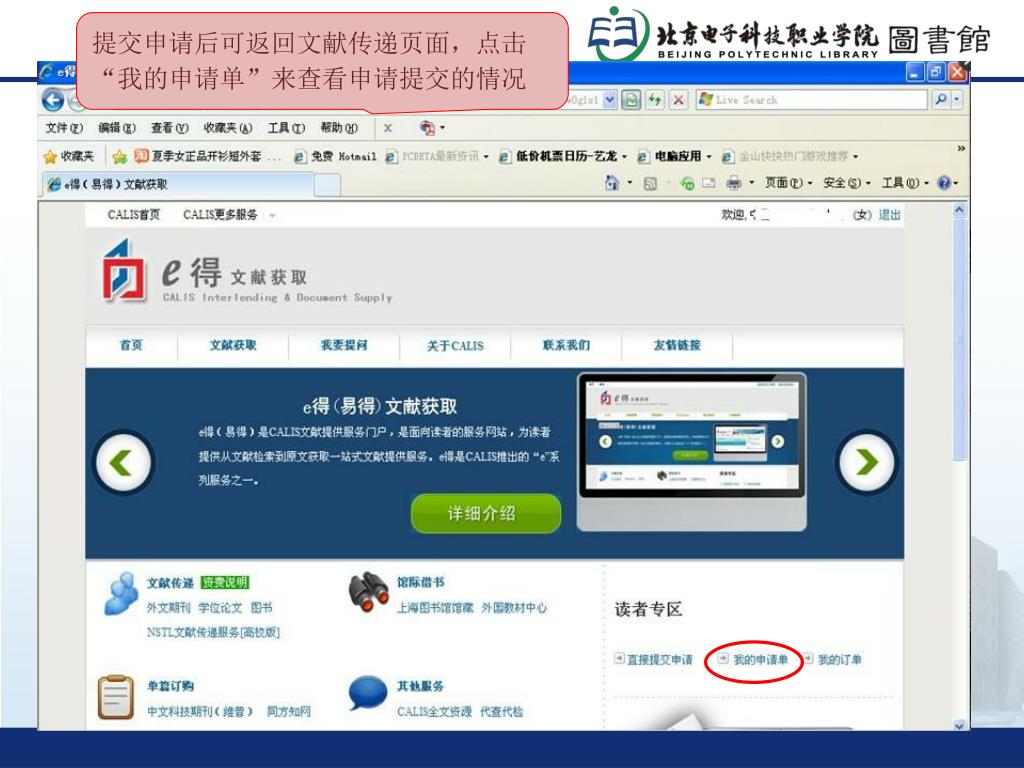
Task: Click the previous slide green left arrow
Action: coord(123,462)
